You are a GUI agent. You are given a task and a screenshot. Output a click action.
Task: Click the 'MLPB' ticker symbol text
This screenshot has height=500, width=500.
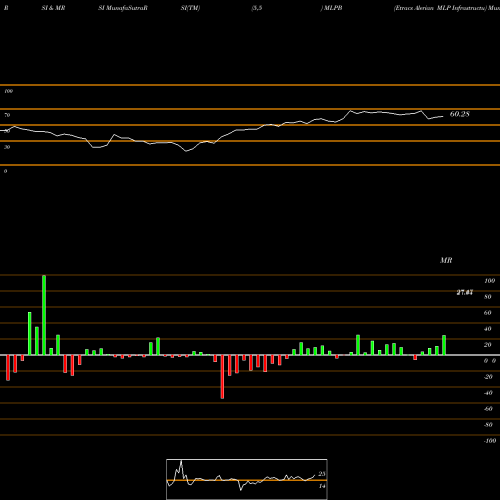pyautogui.click(x=333, y=8)
